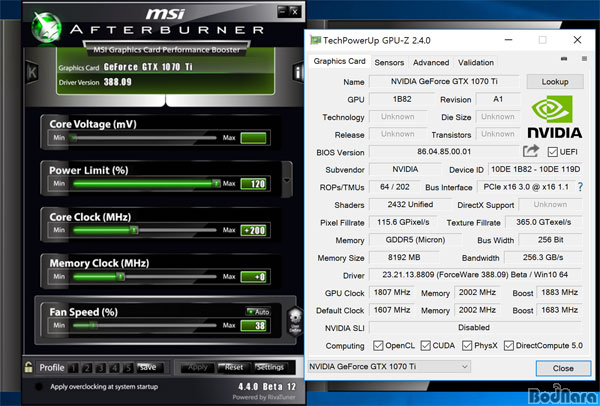Image resolution: width=600 pixels, height=406 pixels.
Task: Toggle the DirectCompute 5.0 checkbox
Action: click(509, 346)
